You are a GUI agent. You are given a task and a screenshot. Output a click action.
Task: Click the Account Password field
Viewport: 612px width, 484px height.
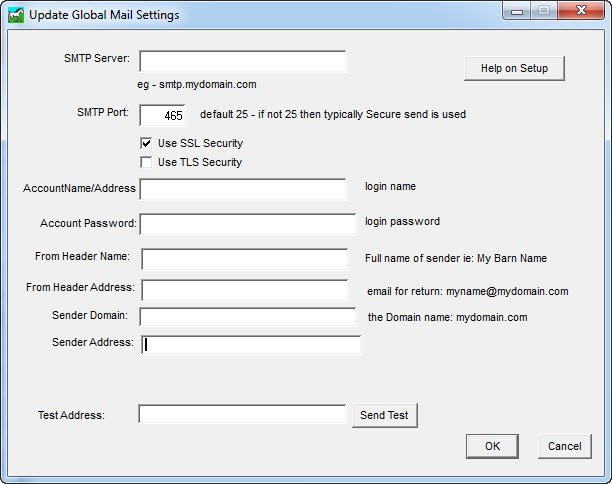247,224
